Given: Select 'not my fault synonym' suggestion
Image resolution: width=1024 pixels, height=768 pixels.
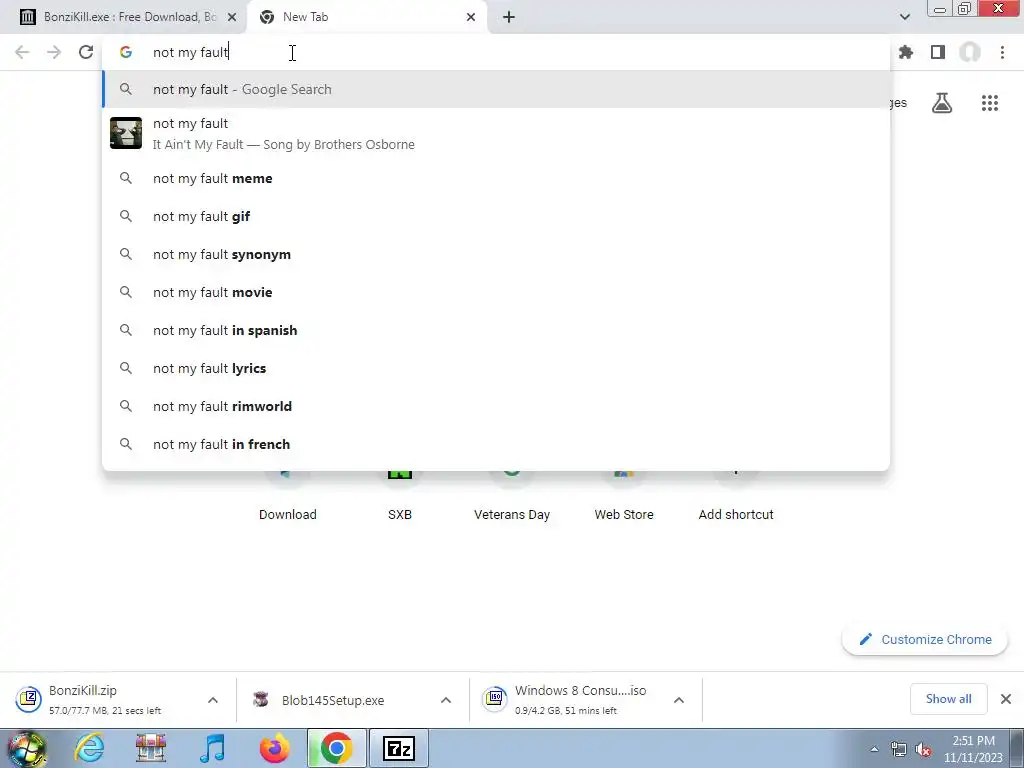Looking at the screenshot, I should click(x=496, y=254).
